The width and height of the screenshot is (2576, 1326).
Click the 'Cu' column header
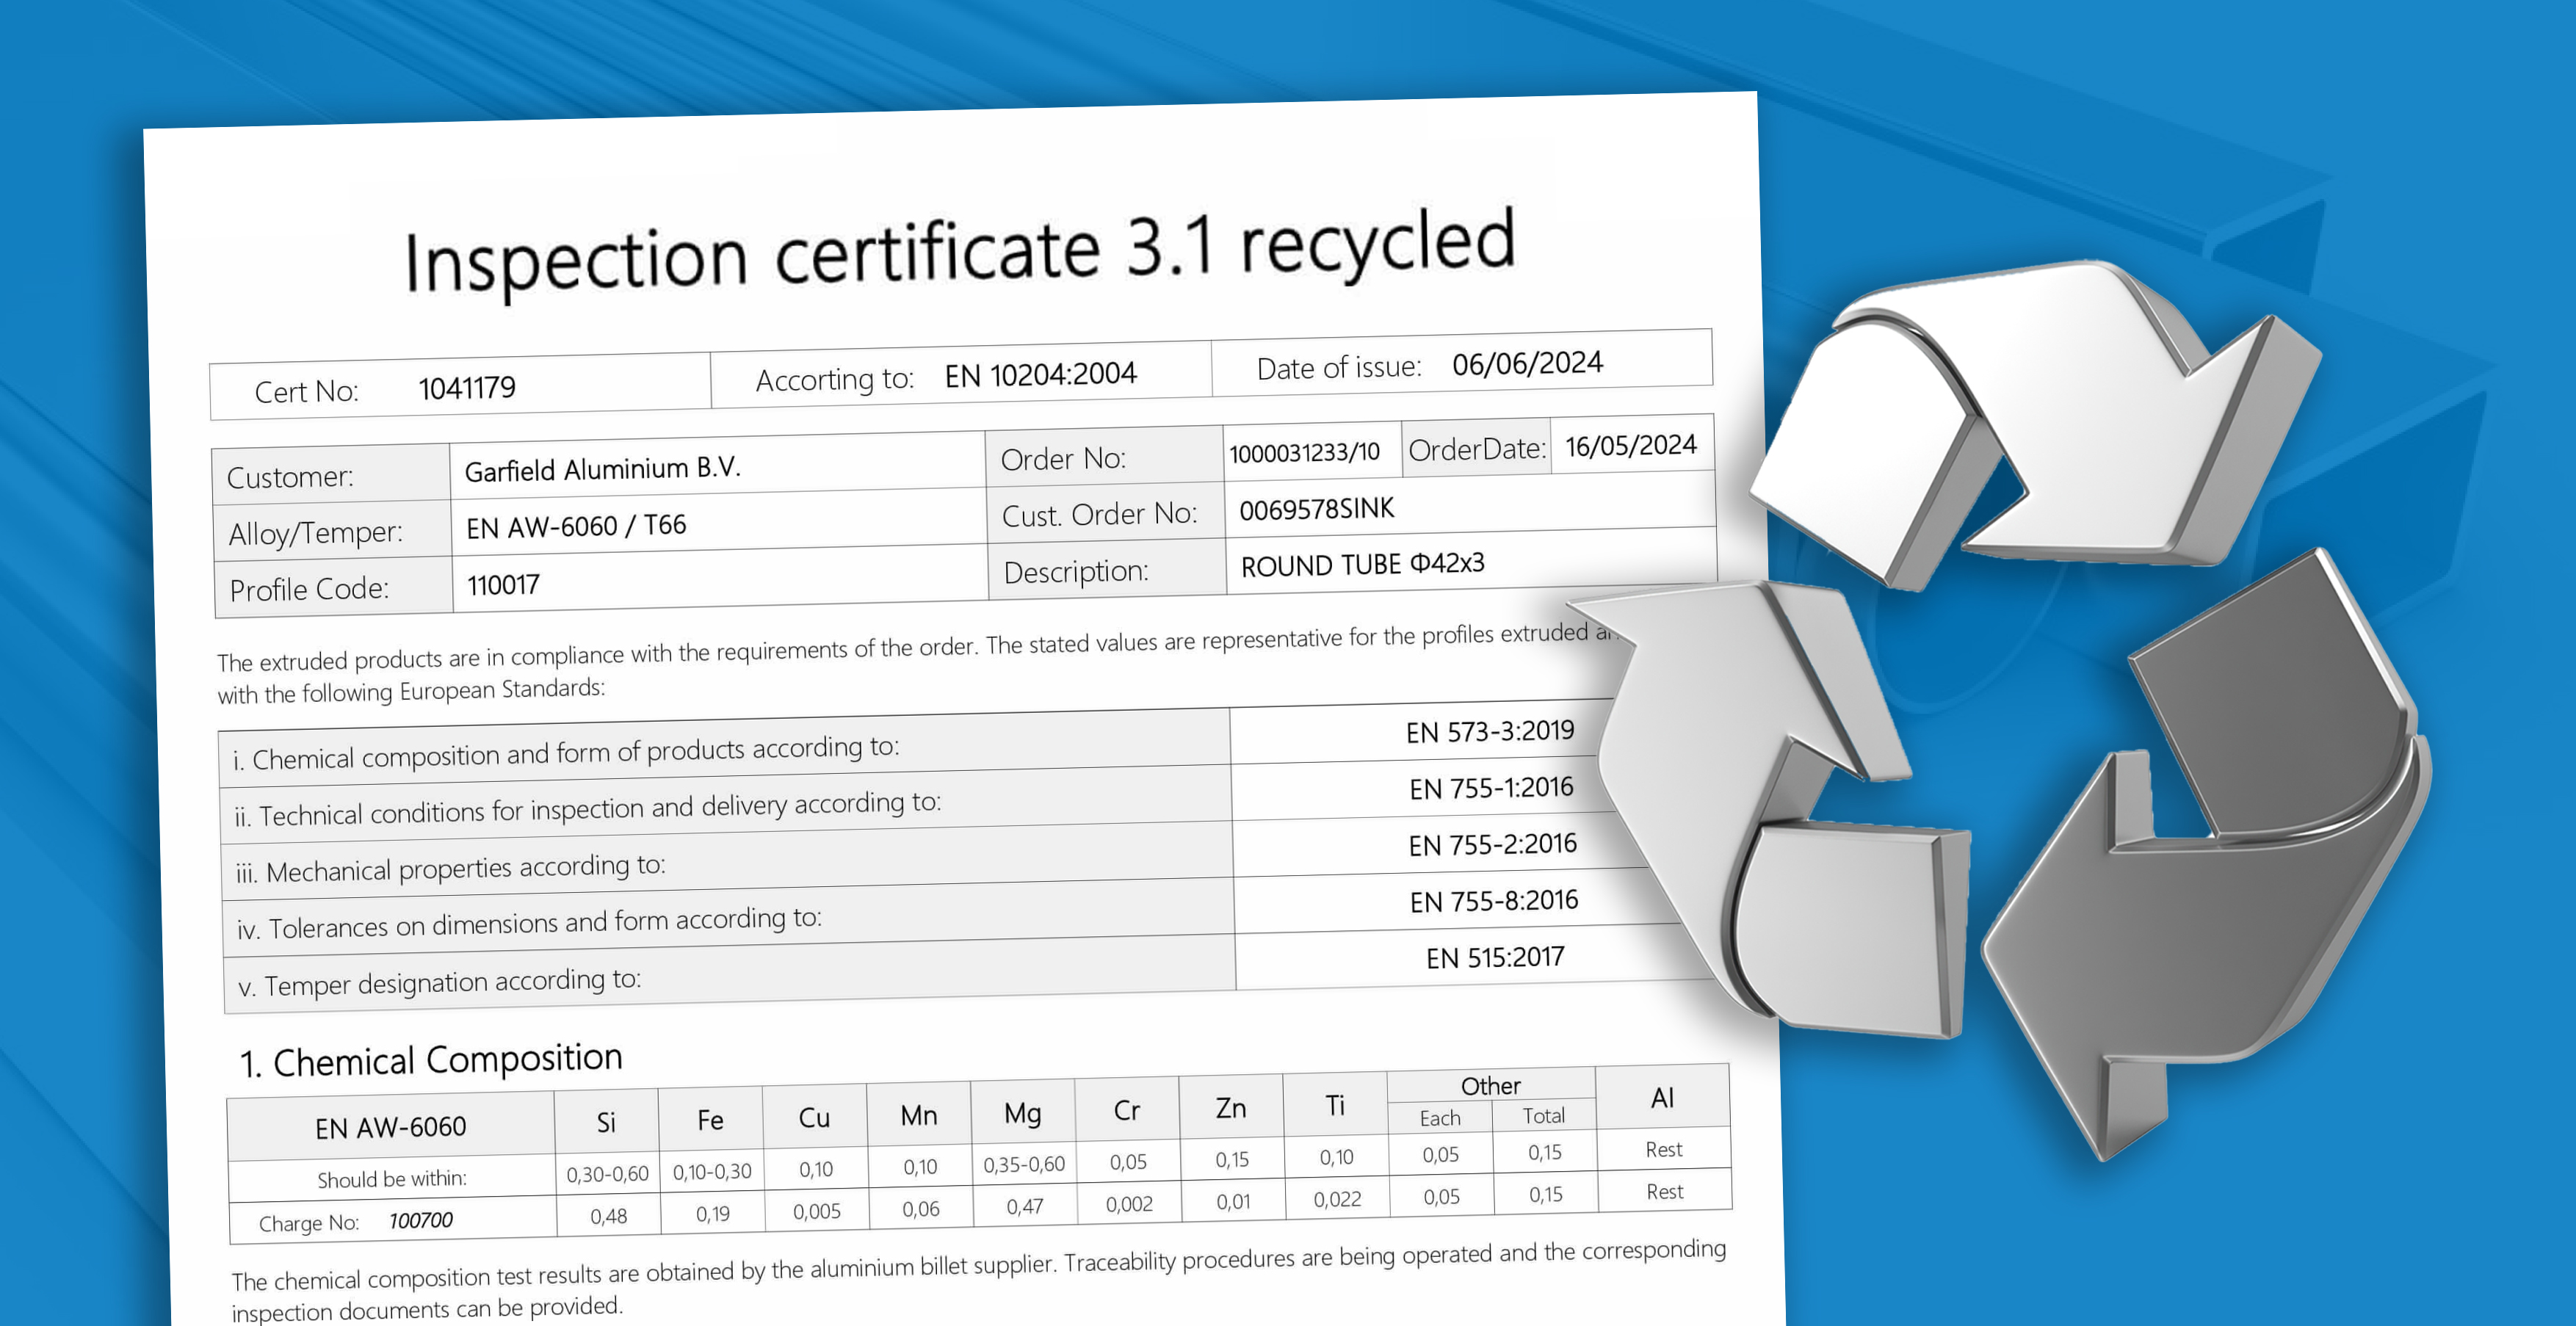click(x=814, y=1117)
